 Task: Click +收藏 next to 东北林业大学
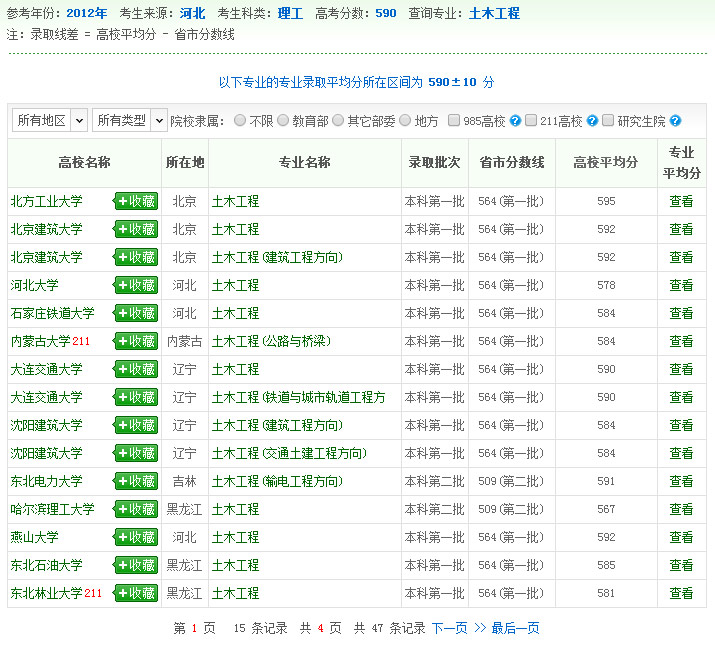pyautogui.click(x=136, y=593)
